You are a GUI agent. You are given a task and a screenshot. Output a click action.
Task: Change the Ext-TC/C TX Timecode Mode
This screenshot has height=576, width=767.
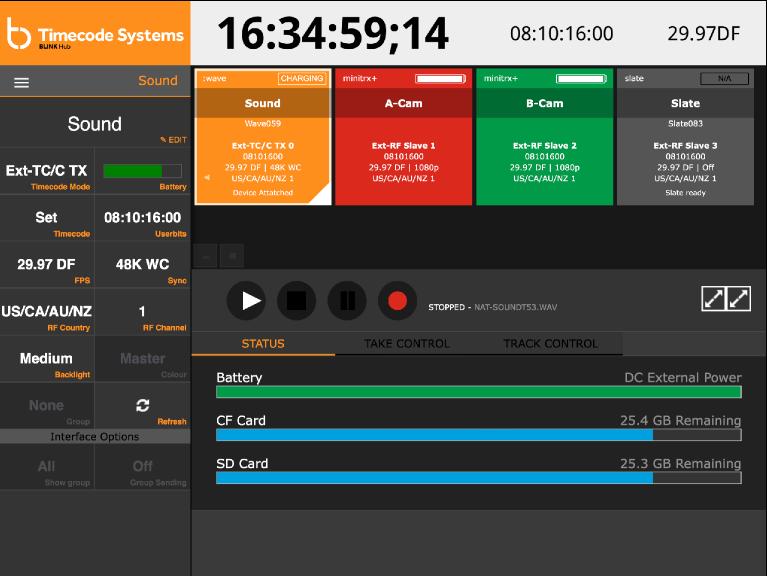[x=47, y=172]
